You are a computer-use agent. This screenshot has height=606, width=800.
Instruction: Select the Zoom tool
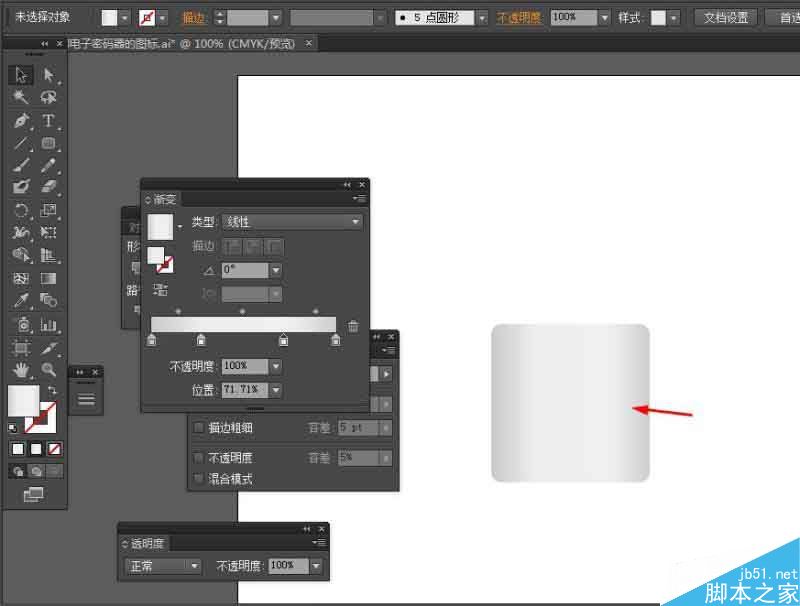(48, 370)
